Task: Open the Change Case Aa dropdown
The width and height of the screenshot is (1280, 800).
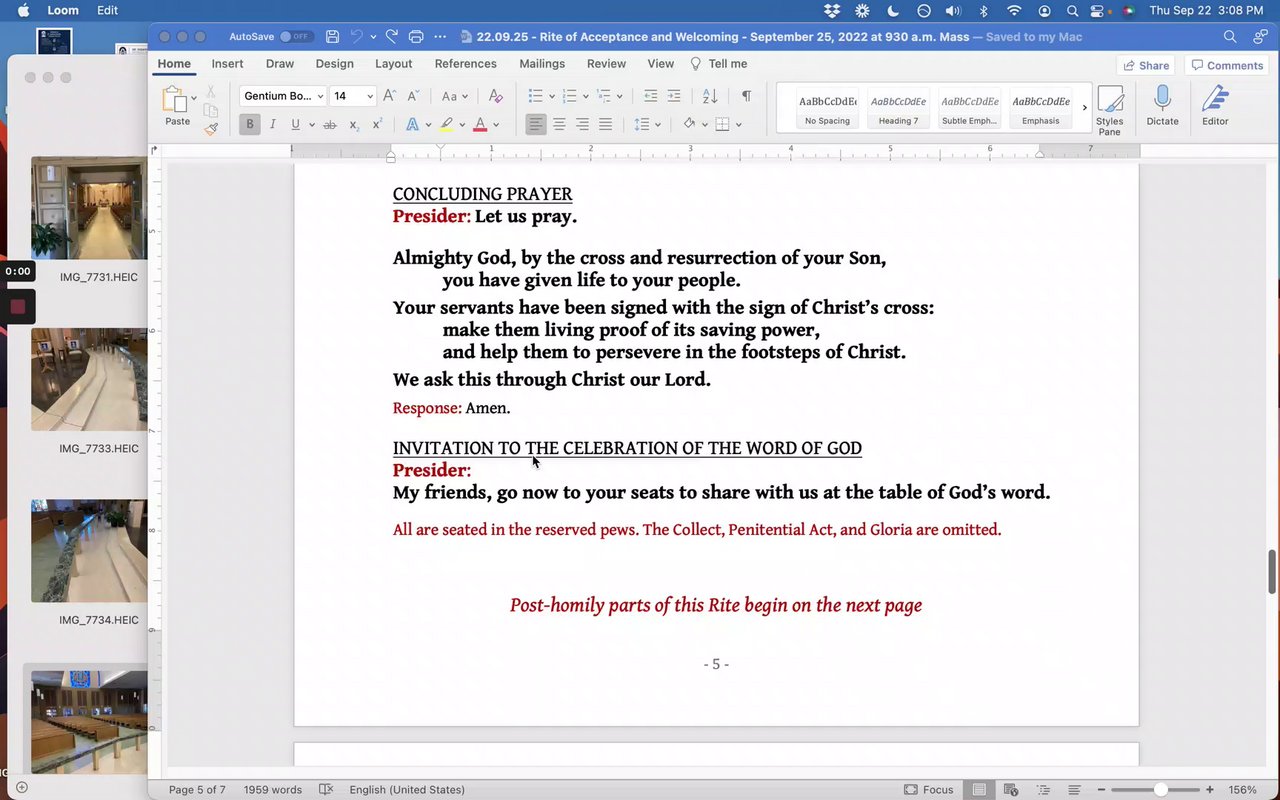Action: [x=455, y=96]
